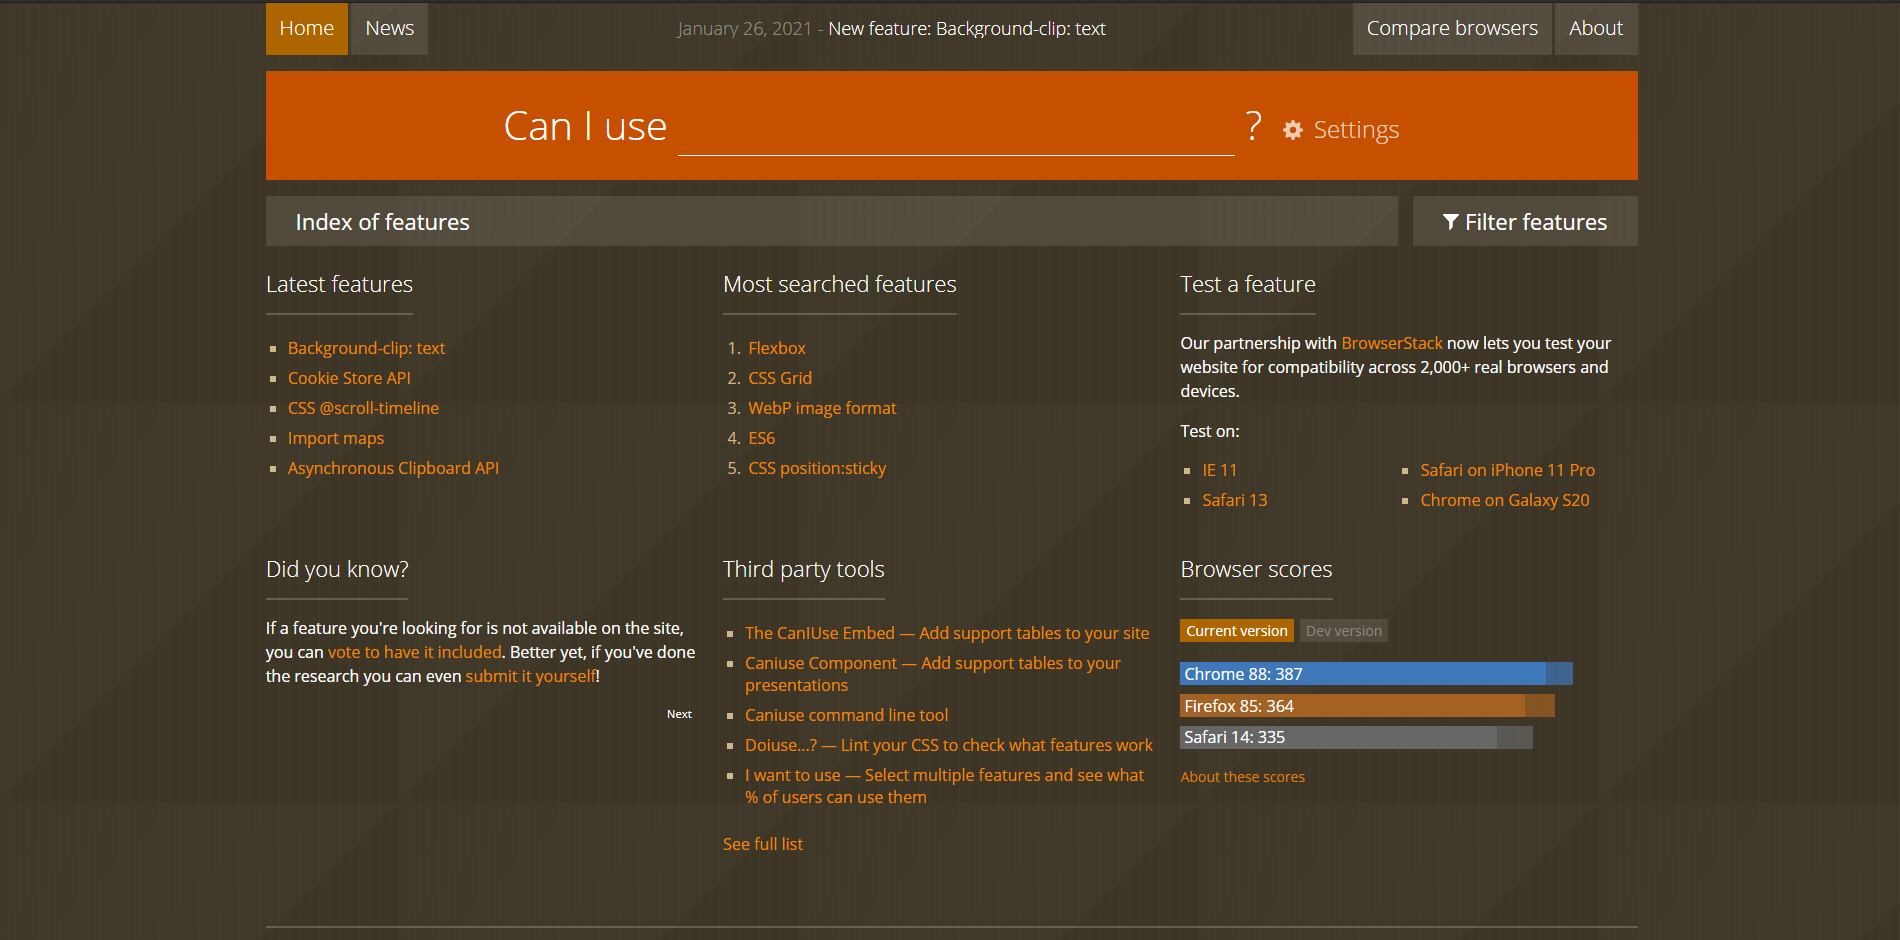Screen dimensions: 1900x940
Task: Open the About page
Action: click(1596, 29)
